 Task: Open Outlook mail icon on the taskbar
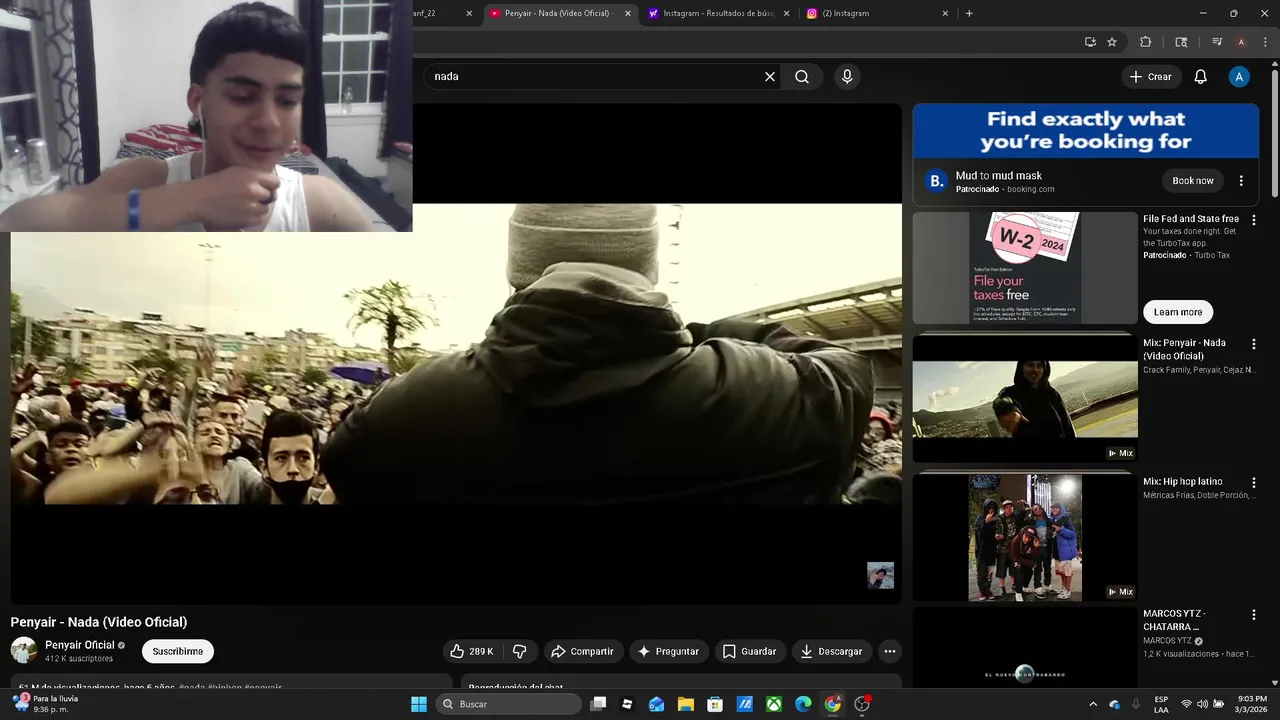click(656, 704)
